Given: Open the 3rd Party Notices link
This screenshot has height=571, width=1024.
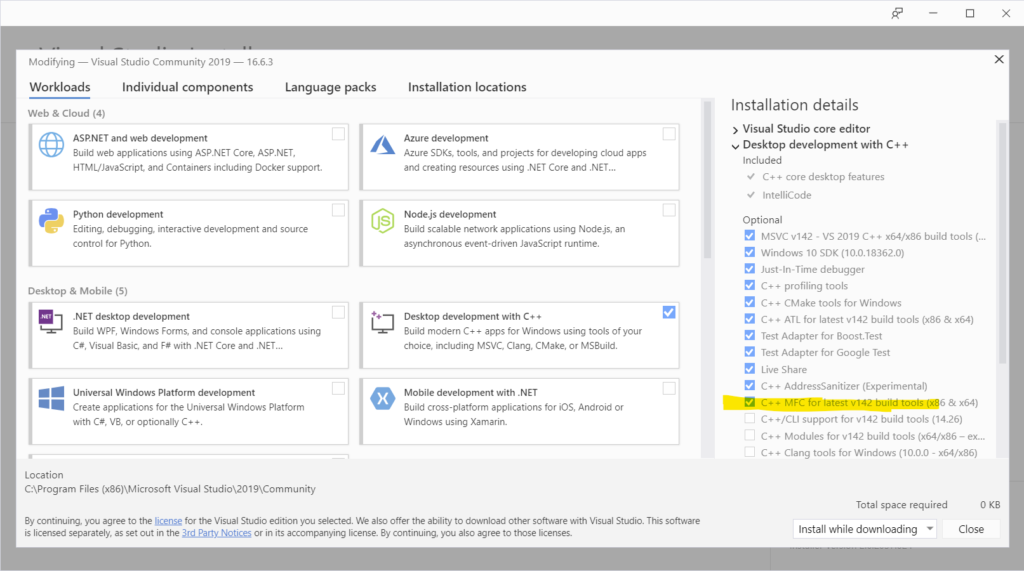Looking at the screenshot, I should [x=216, y=532].
